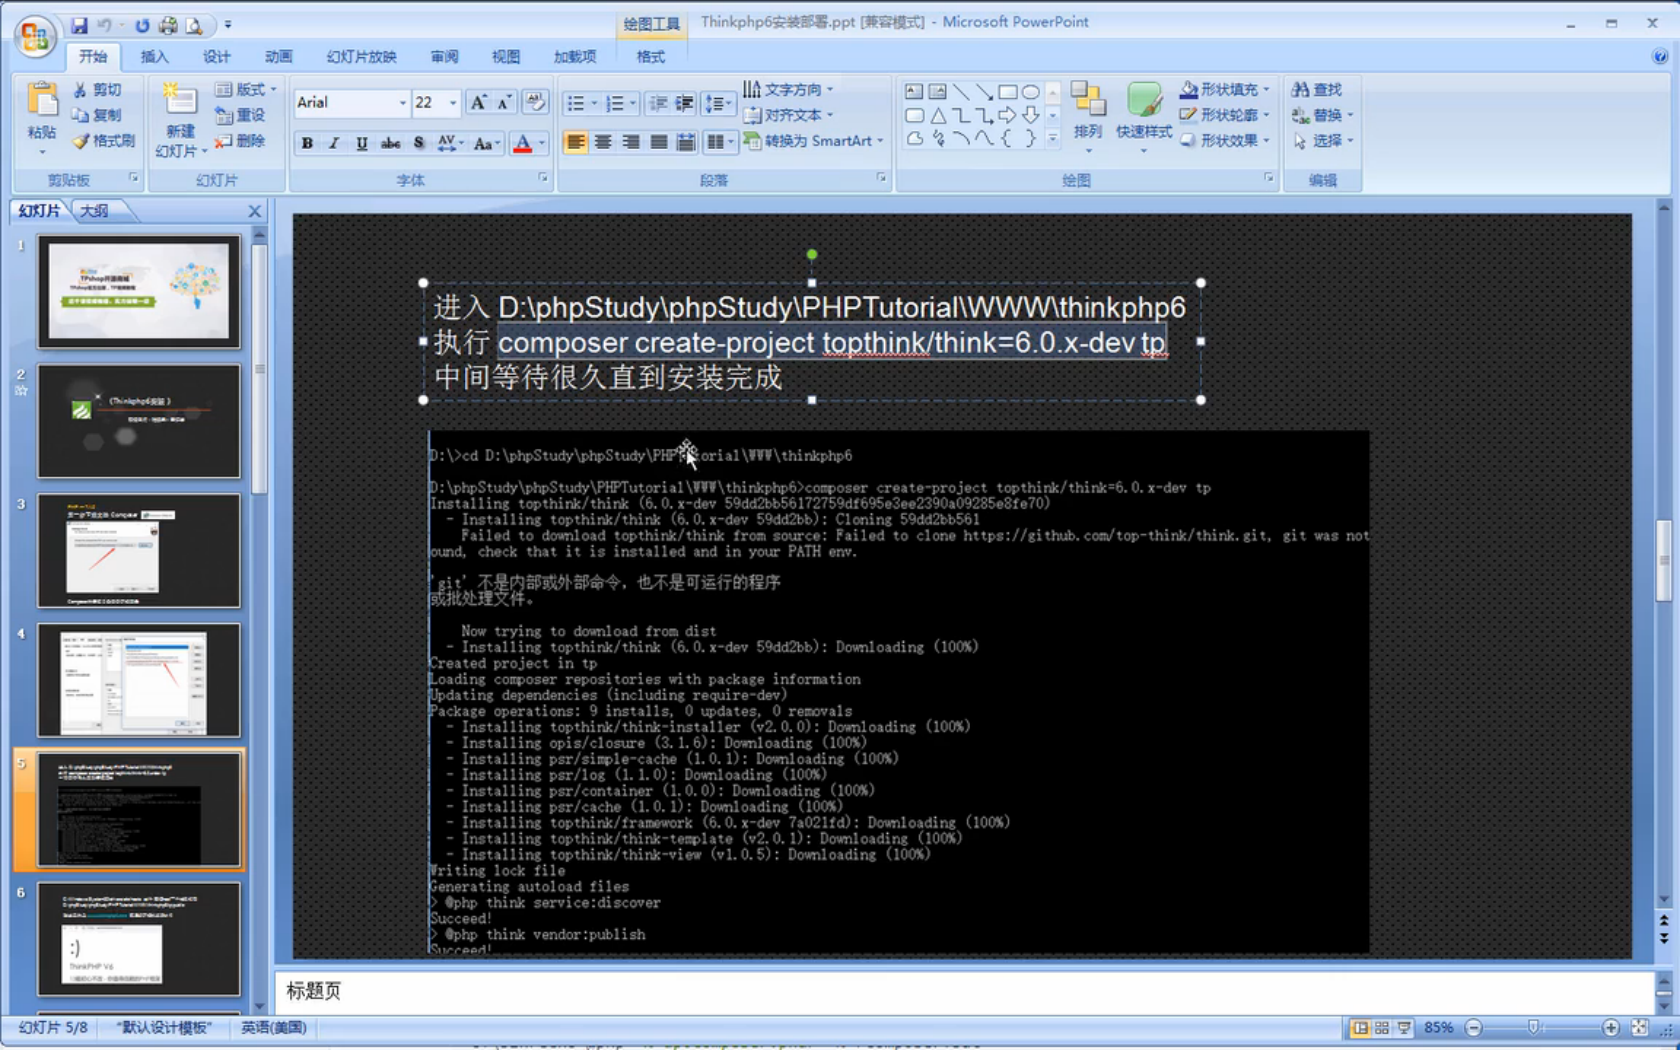Click the columns layout icon
This screenshot has width=1680, height=1050.
click(x=719, y=143)
